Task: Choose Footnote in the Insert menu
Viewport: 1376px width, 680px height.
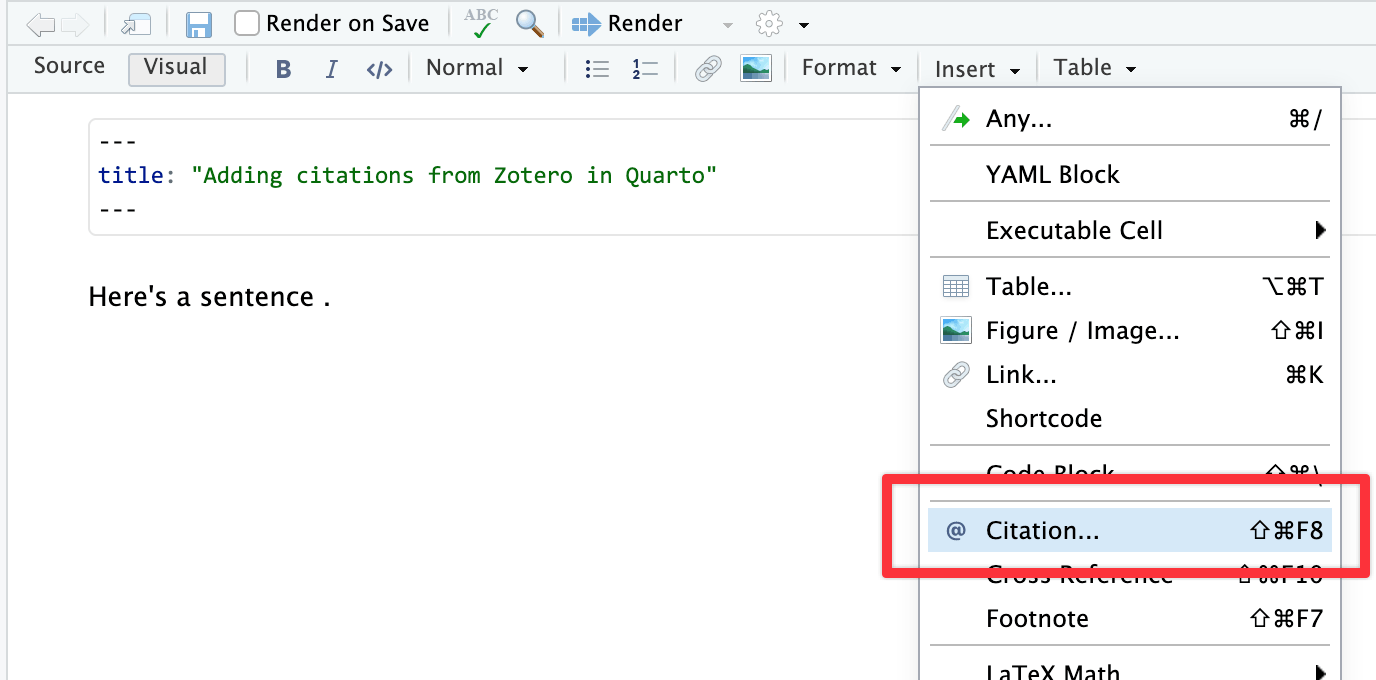Action: pos(1037,619)
